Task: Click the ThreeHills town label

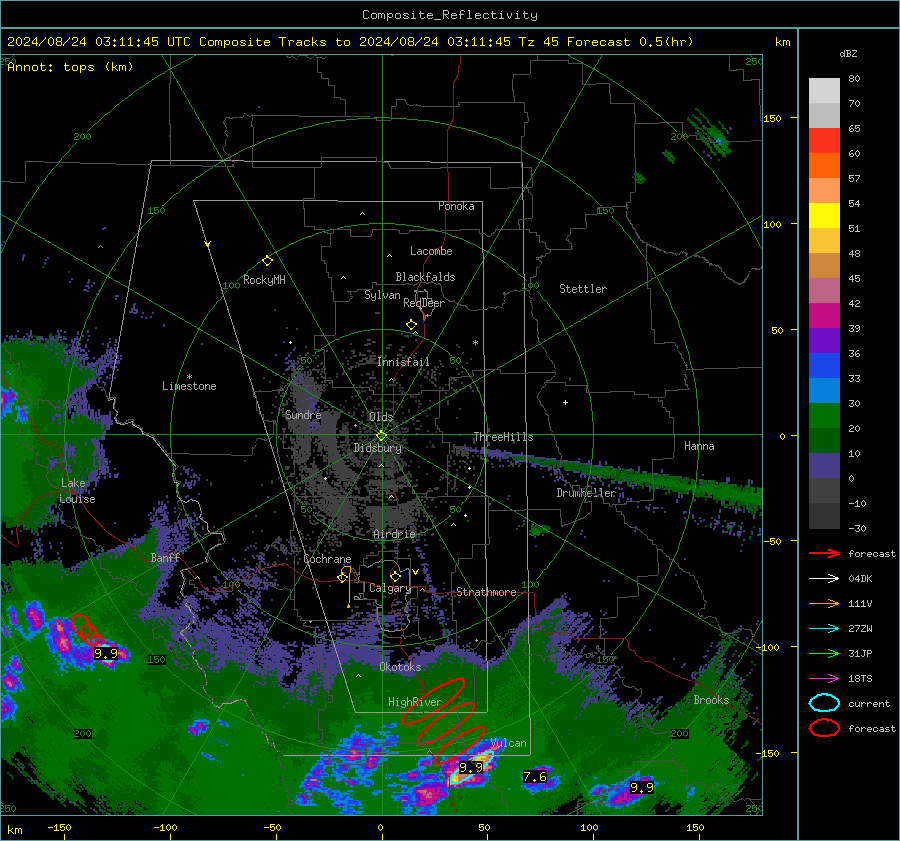Action: (503, 437)
